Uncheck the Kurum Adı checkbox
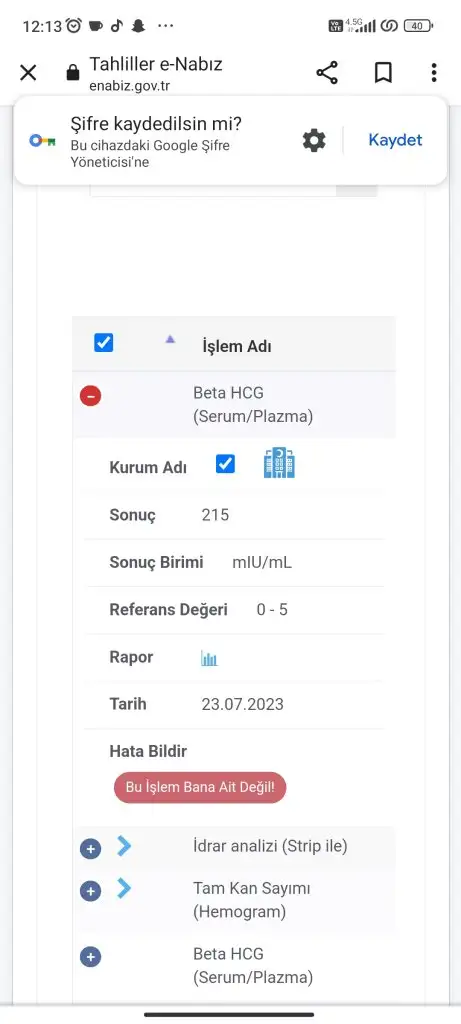This screenshot has height=1024, width=461. [225, 464]
